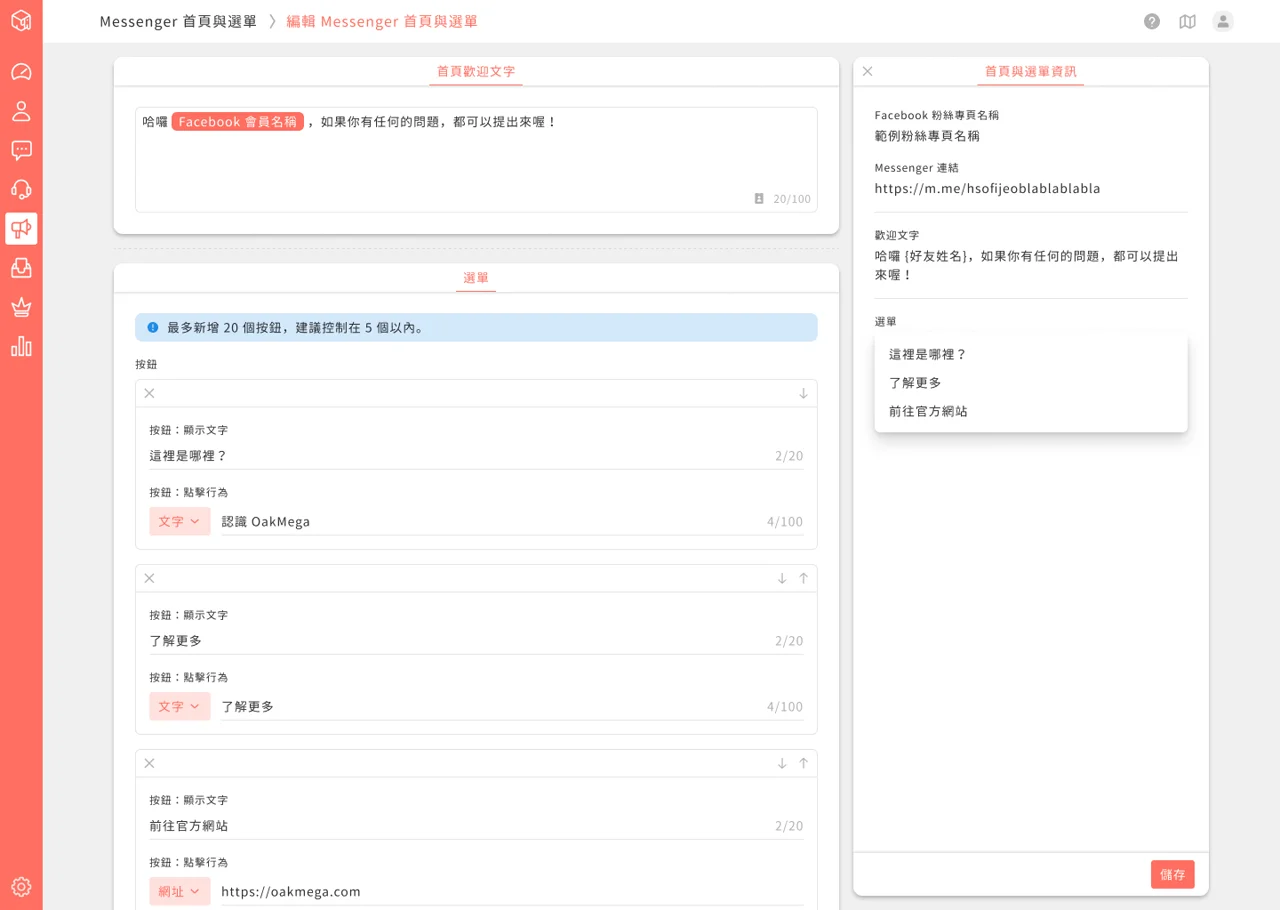This screenshot has height=910, width=1280.
Task: Open the inbox tray sidebar icon
Action: point(21,268)
